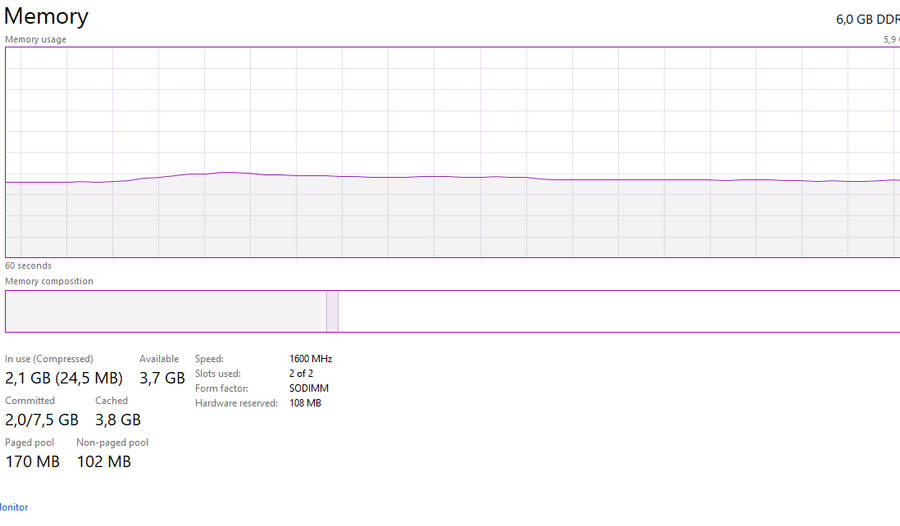Click the Speed value 1600 MHz

(310, 359)
